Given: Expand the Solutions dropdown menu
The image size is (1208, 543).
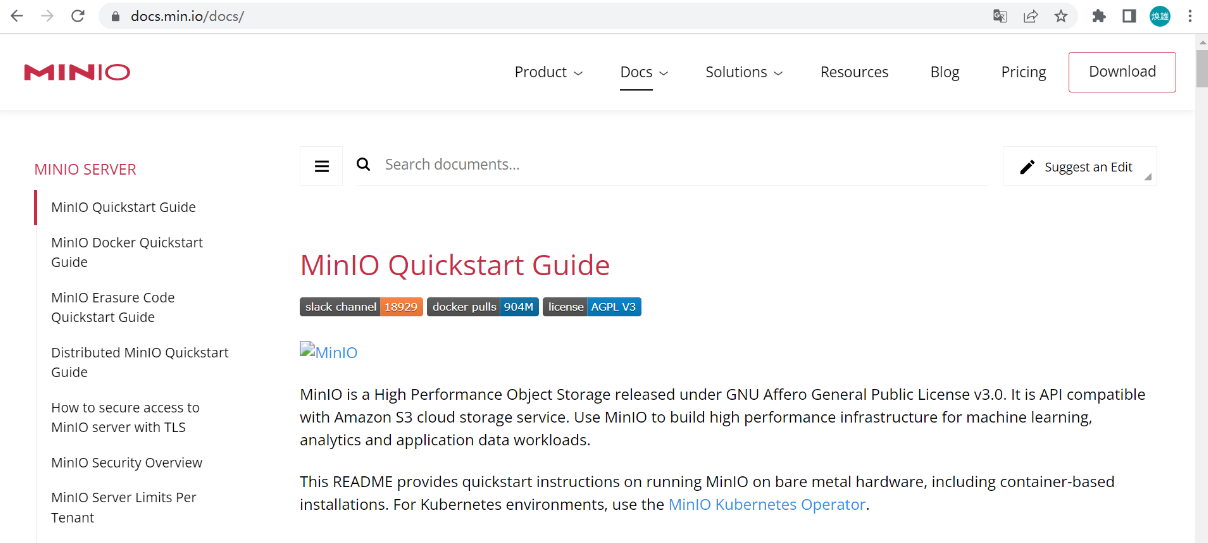Looking at the screenshot, I should pos(744,72).
